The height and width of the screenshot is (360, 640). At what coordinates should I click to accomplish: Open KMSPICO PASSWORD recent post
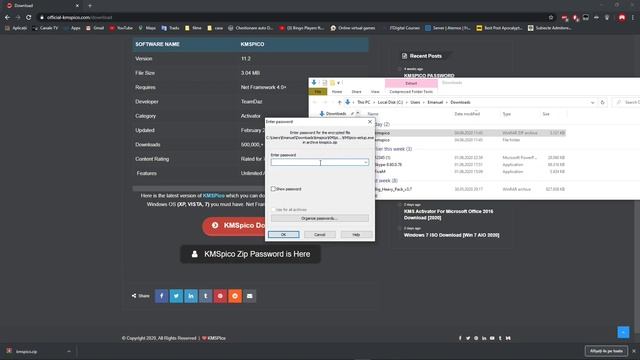tap(429, 76)
